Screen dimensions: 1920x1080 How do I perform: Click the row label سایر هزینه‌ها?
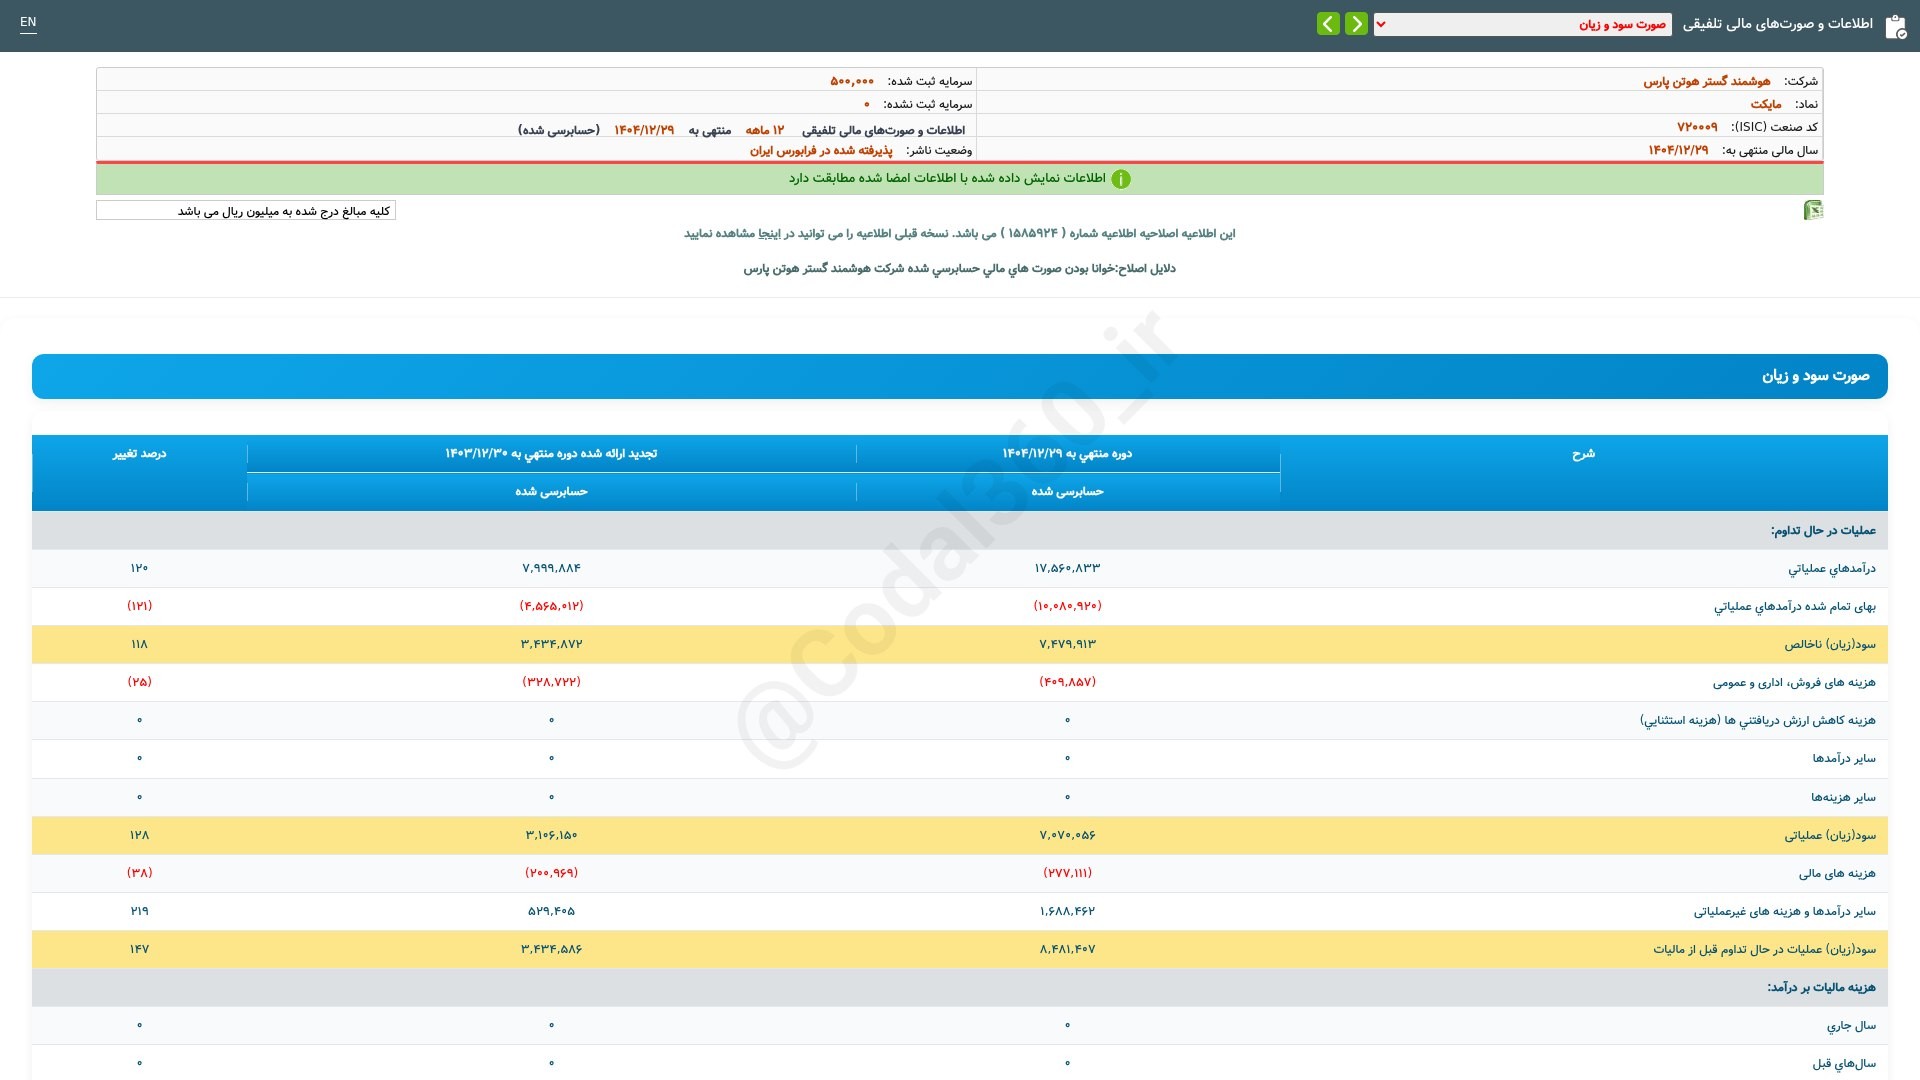point(1843,798)
